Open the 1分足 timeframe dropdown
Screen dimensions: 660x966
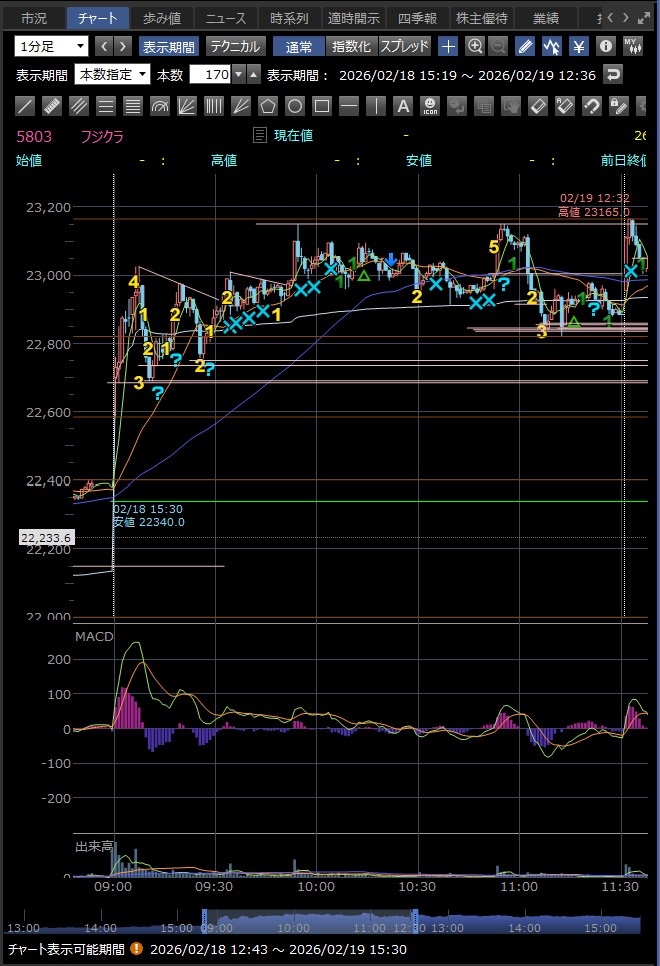click(52, 46)
